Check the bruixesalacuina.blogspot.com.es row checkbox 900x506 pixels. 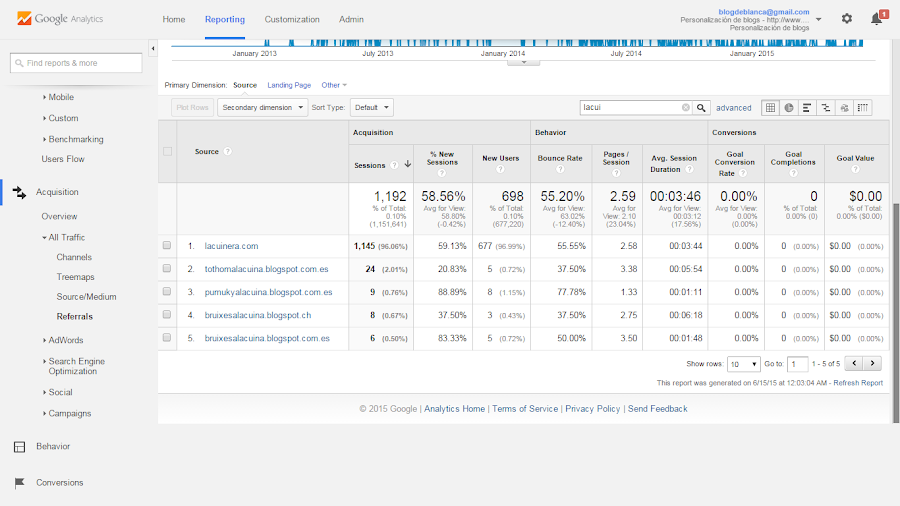[x=167, y=337]
